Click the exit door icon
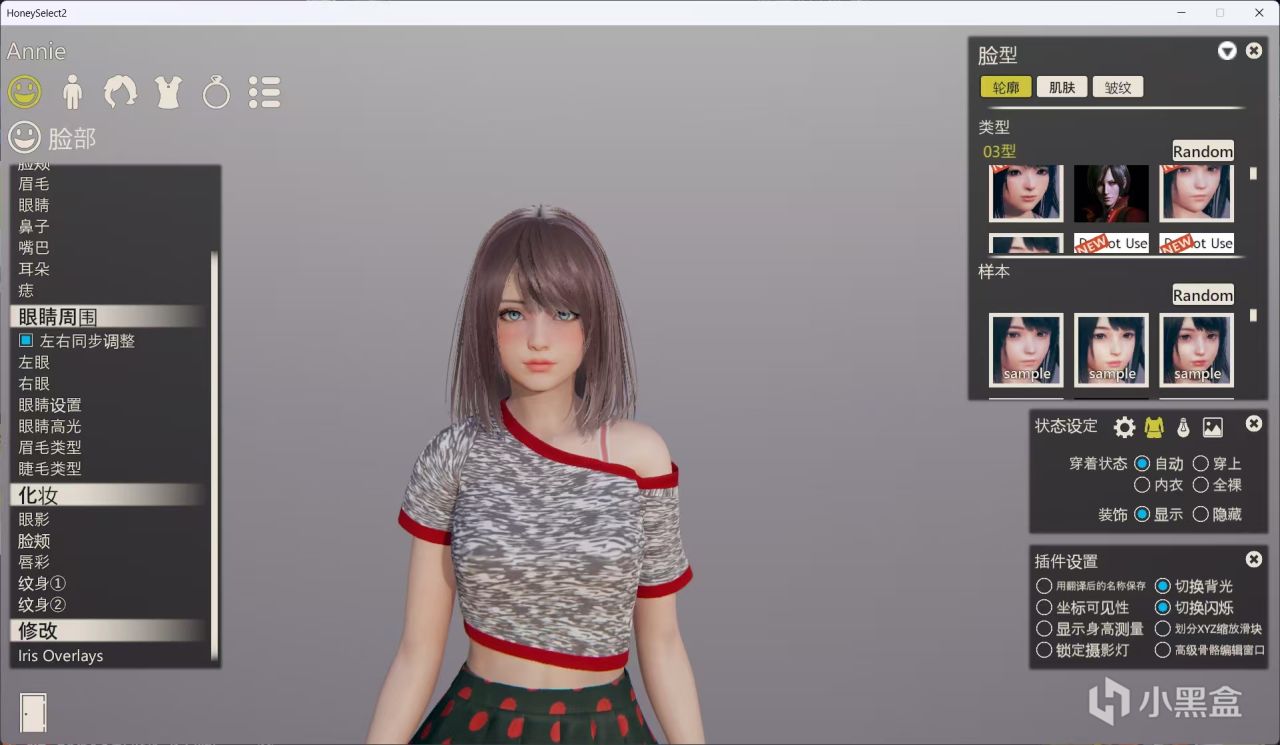This screenshot has width=1280, height=745. [33, 712]
